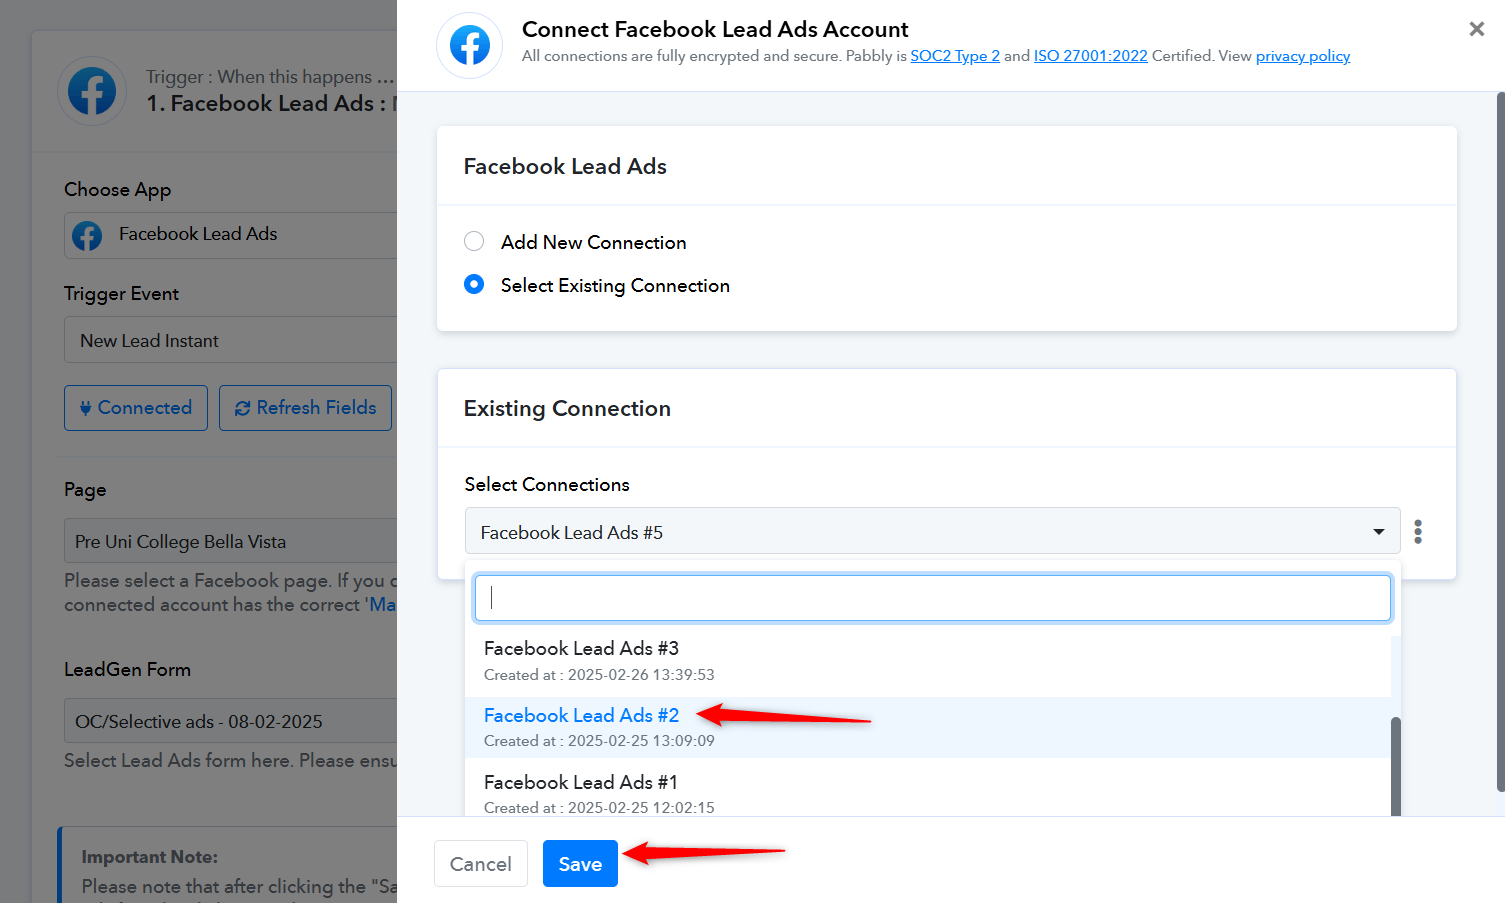Click the Facebook logo in dialog header
The image size is (1505, 903).
(470, 45)
